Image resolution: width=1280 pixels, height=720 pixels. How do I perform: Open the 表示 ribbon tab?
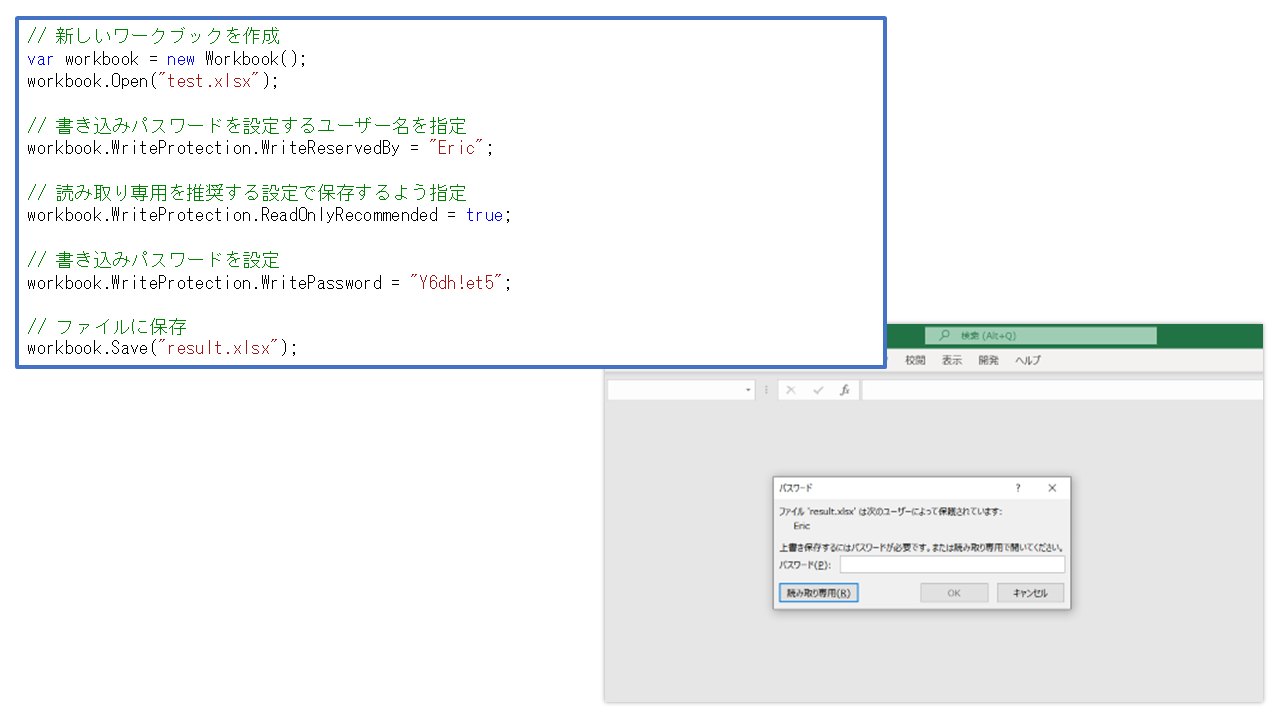[951, 360]
